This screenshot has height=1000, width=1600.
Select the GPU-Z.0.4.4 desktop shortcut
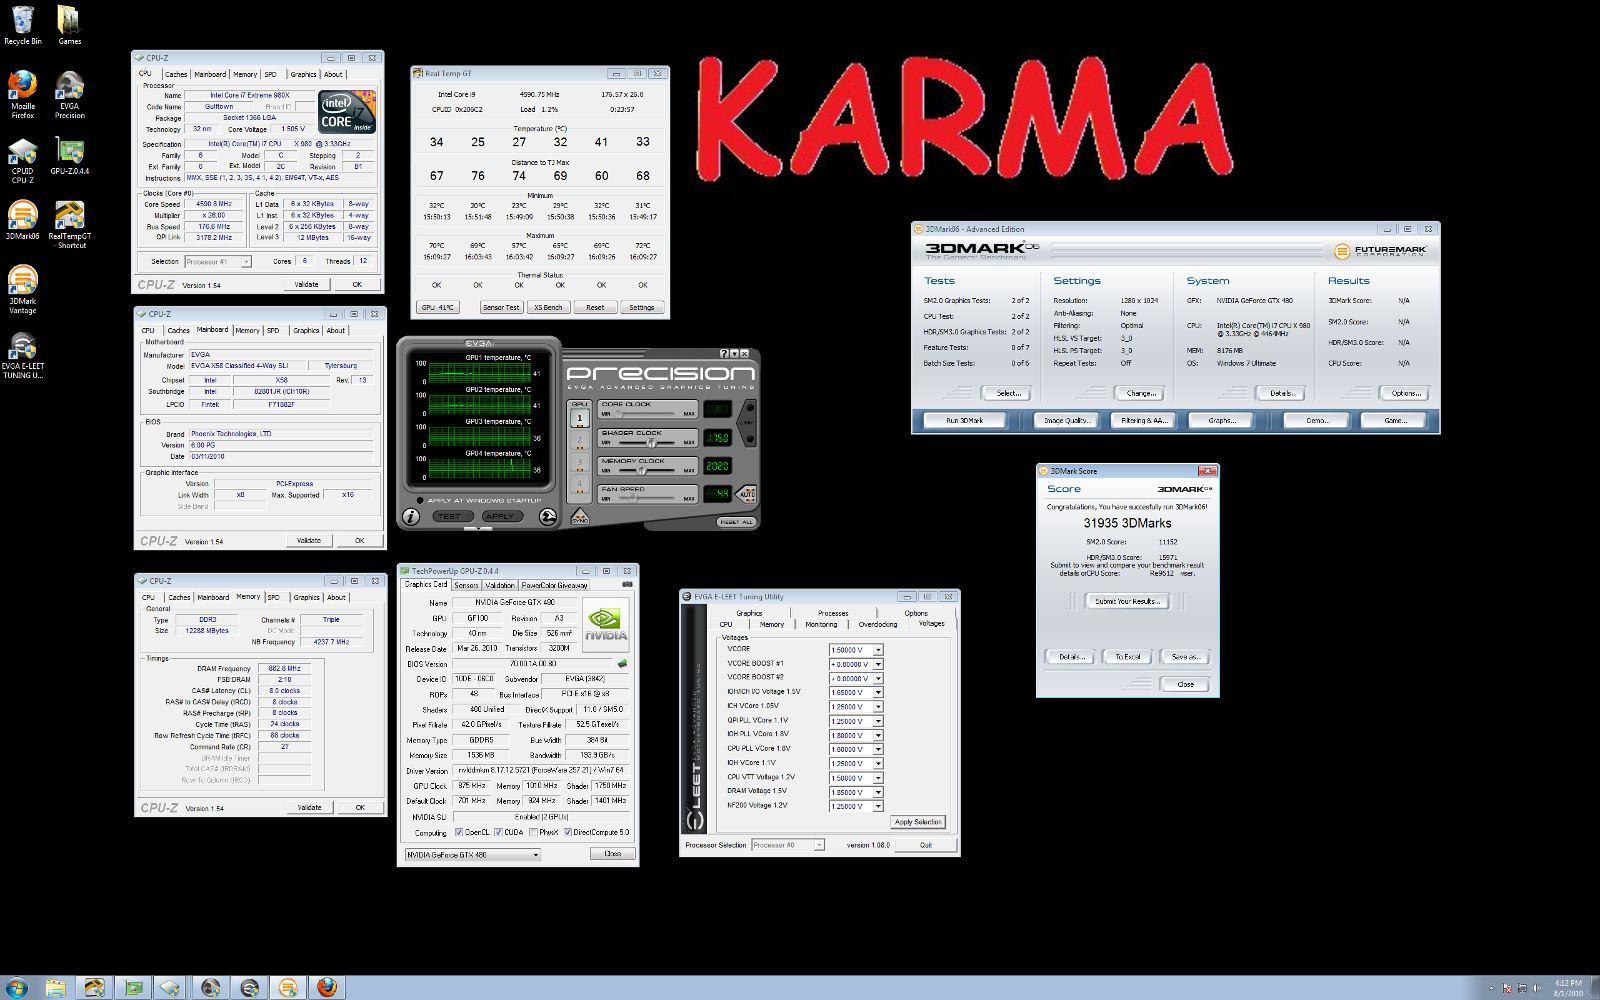tap(69, 157)
